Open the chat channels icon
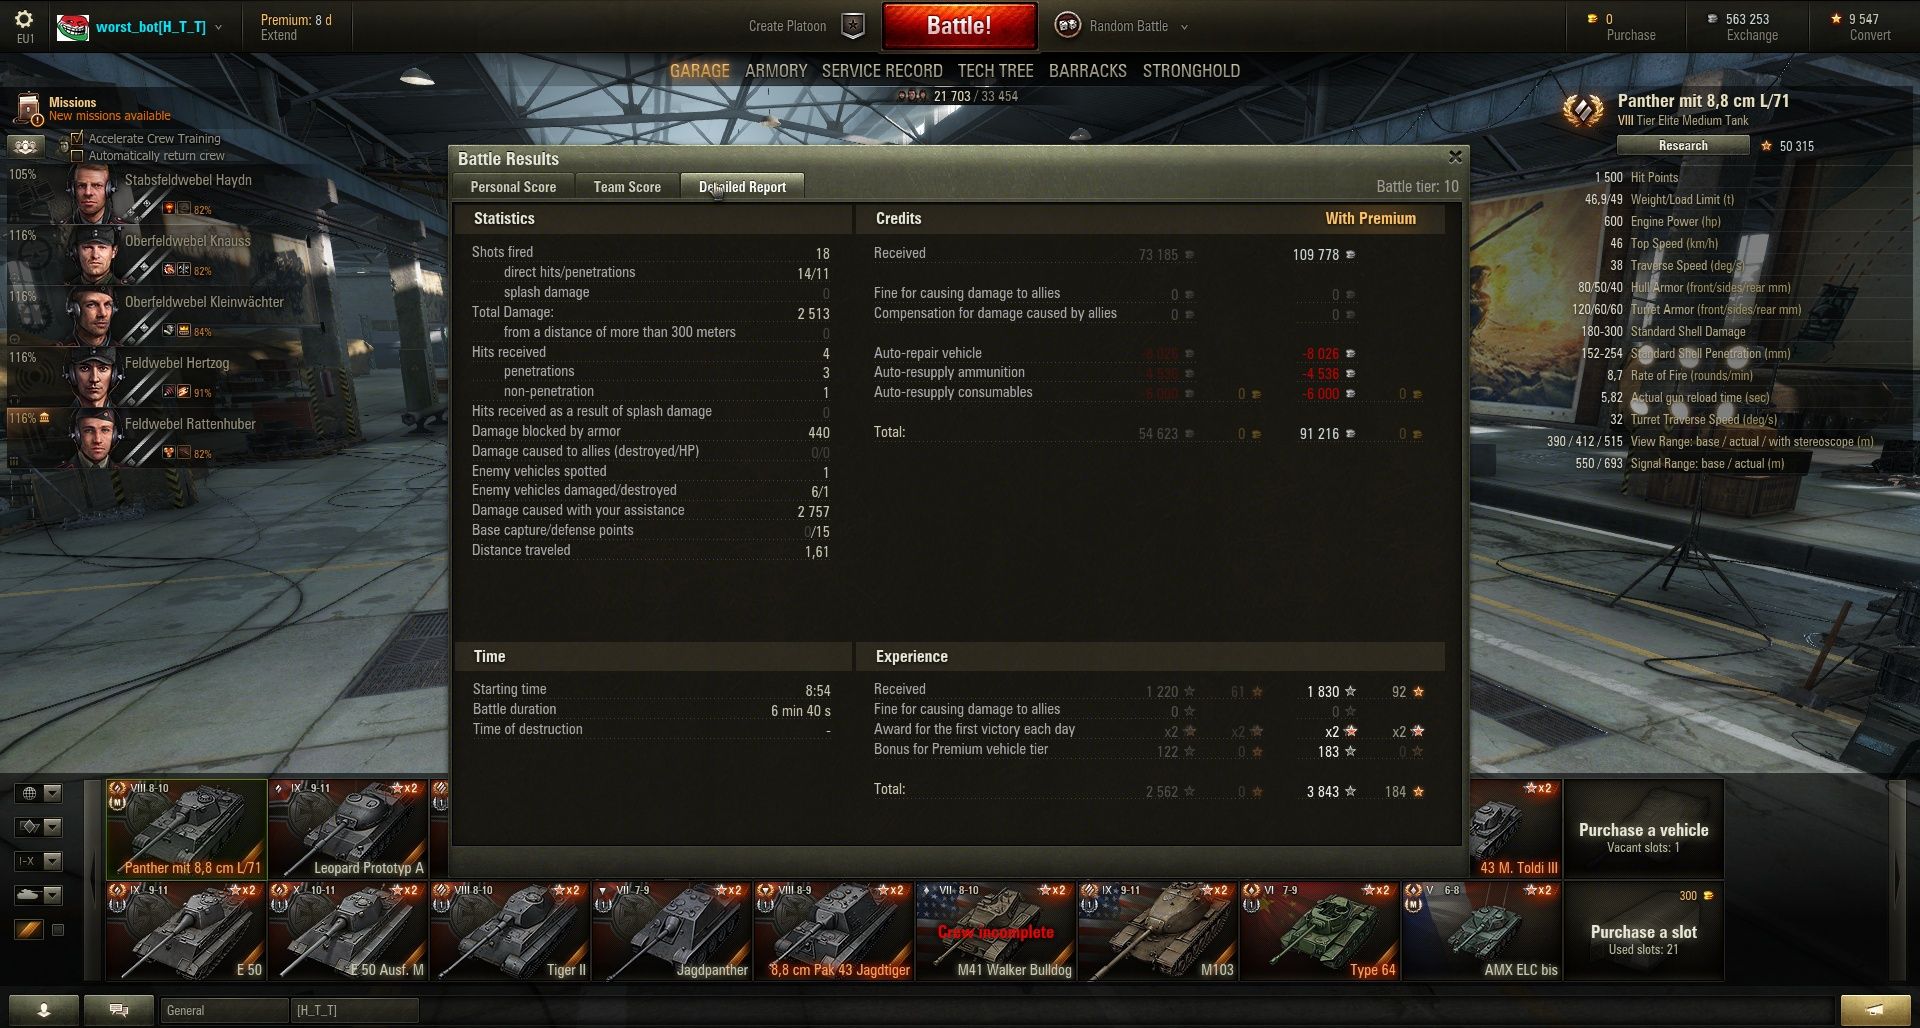This screenshot has height=1028, width=1920. pos(119,1010)
